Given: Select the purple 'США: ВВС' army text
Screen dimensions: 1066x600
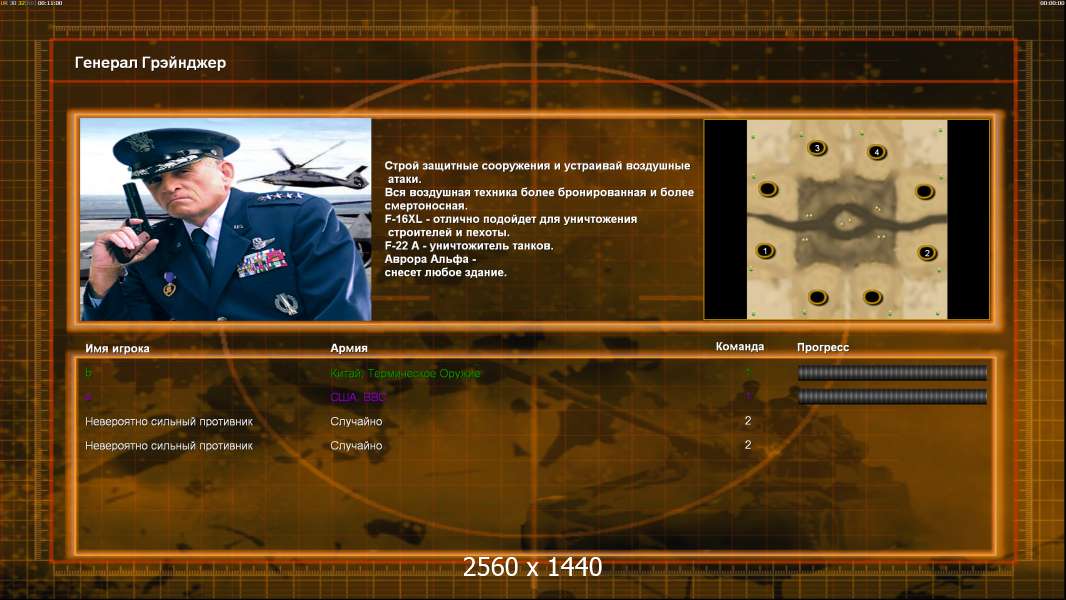Looking at the screenshot, I should [358, 397].
